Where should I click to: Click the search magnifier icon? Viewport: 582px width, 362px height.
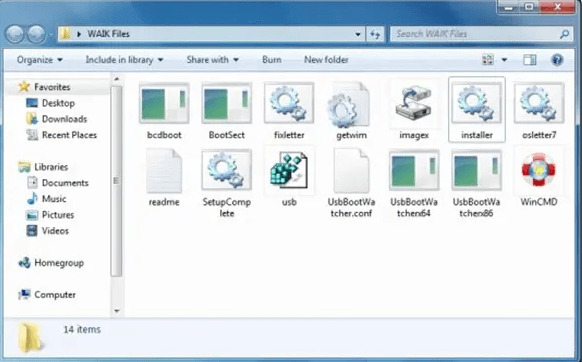564,34
